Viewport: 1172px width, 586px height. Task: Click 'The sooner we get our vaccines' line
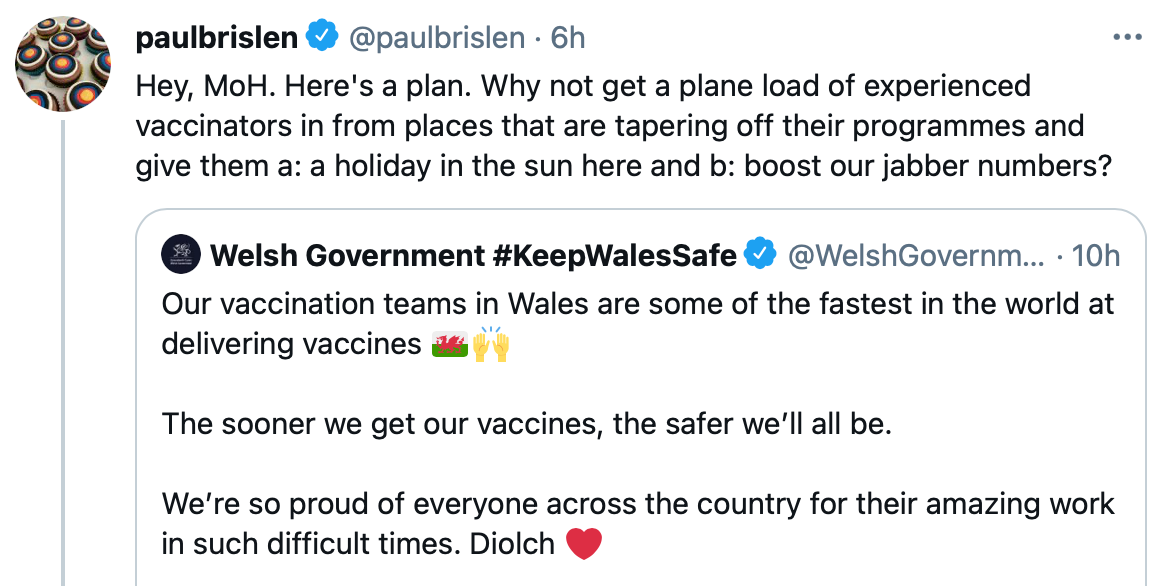(526, 424)
